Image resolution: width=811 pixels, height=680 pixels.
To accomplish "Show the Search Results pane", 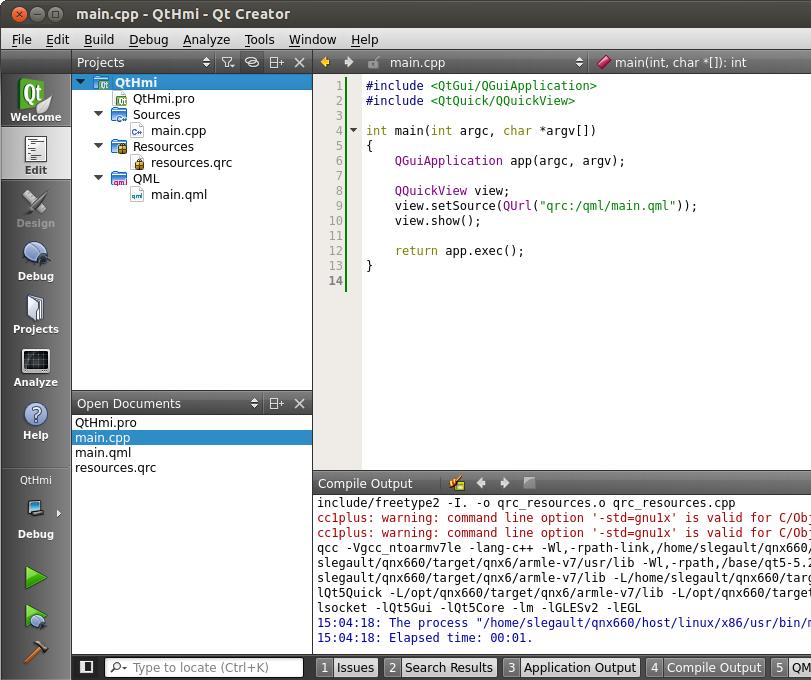I will pos(441,668).
